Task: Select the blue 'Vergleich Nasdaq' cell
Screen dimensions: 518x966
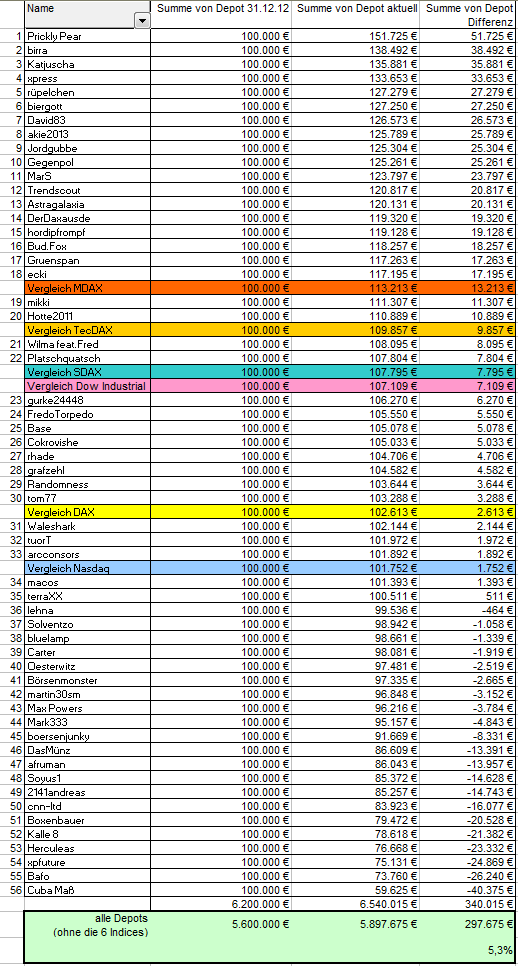Action: (x=87, y=568)
